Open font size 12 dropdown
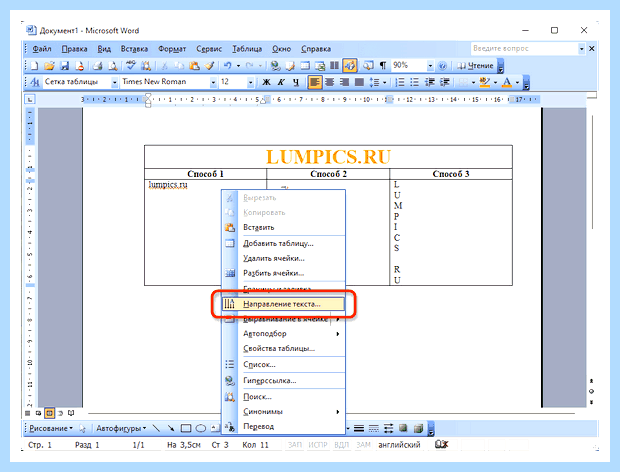 [250, 82]
